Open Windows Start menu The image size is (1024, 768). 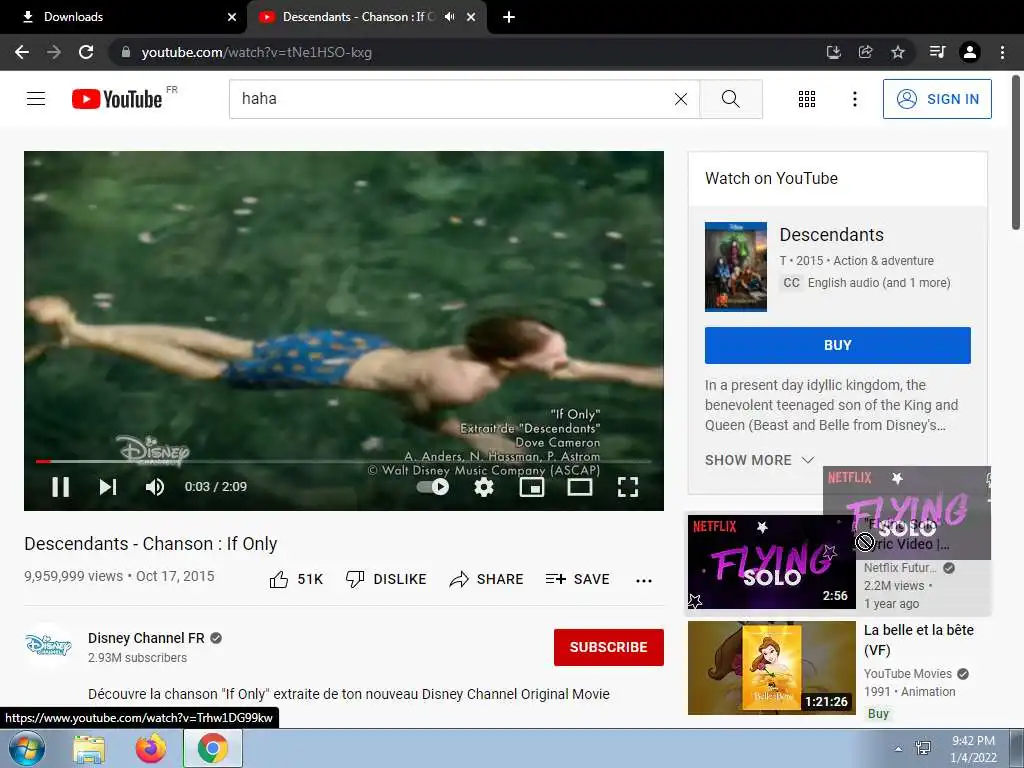click(x=26, y=748)
